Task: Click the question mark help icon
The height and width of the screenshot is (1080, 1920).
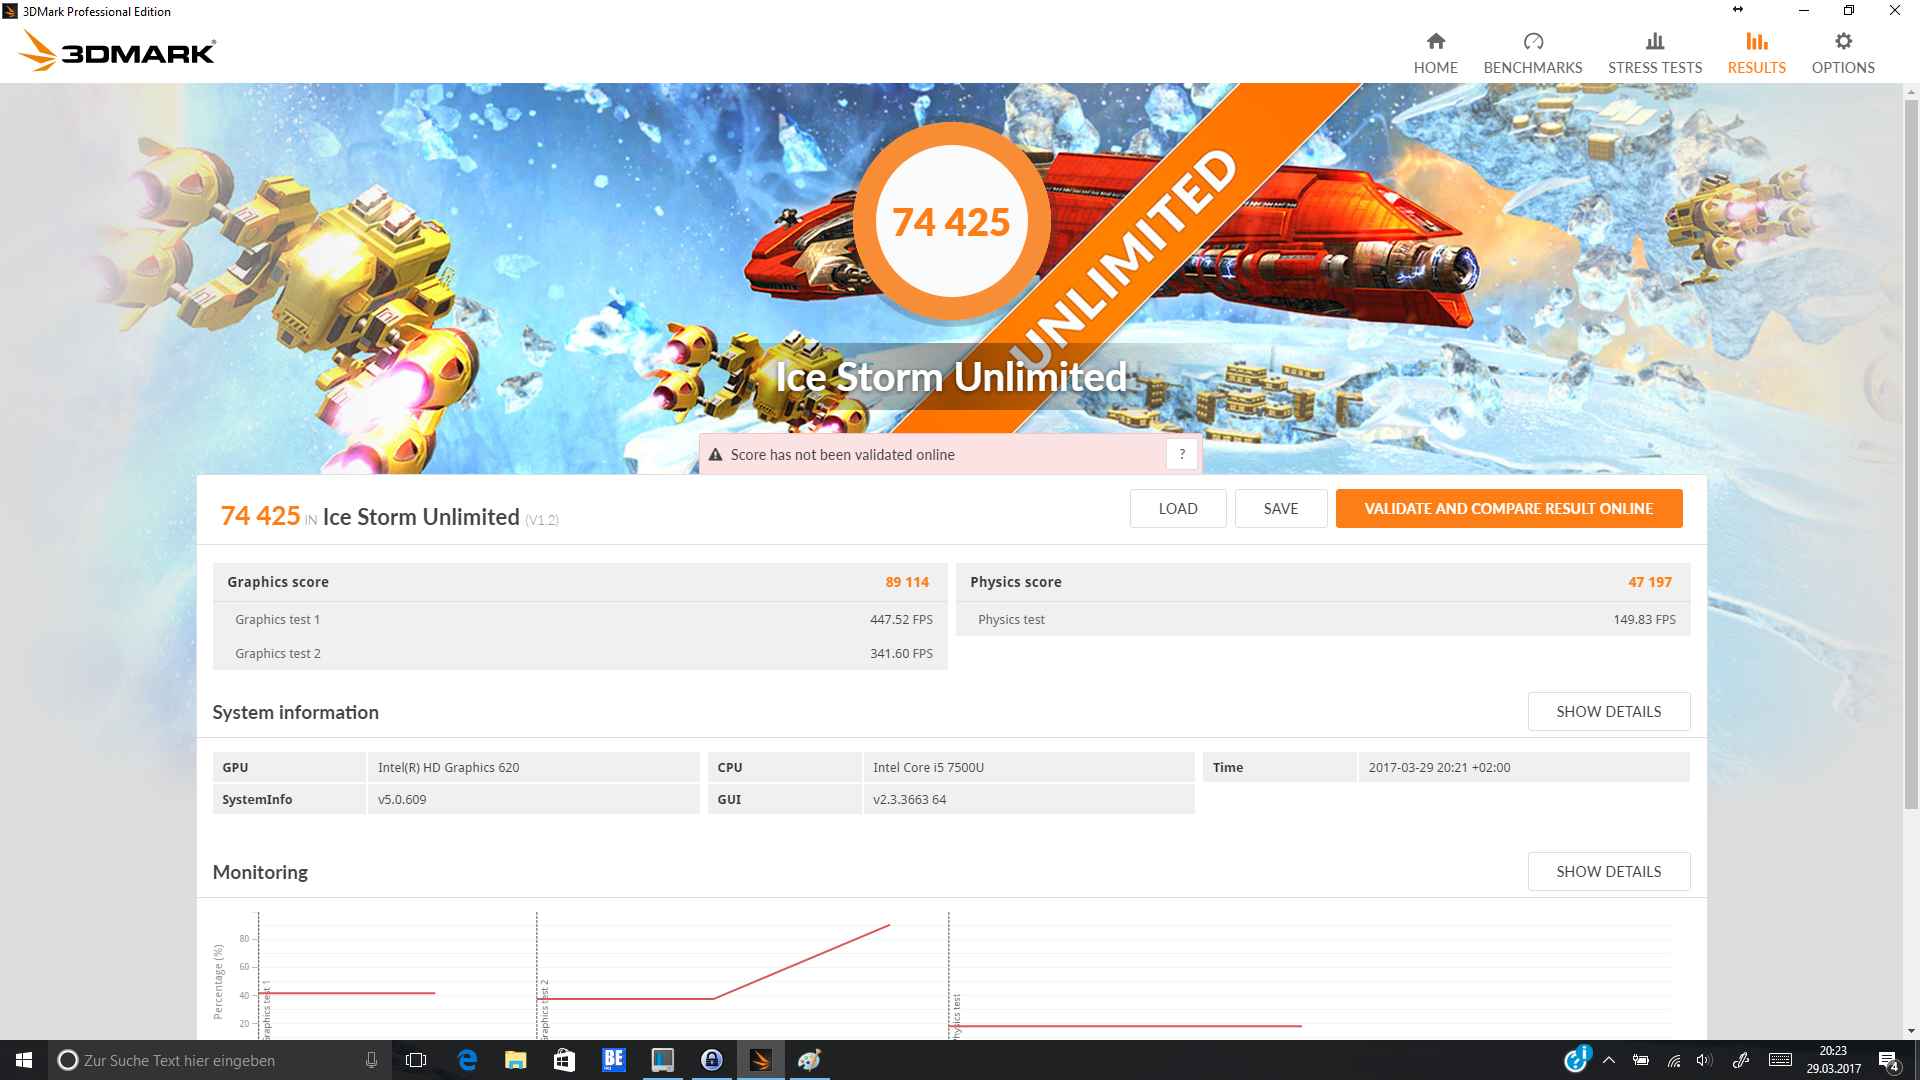Action: tap(1182, 454)
